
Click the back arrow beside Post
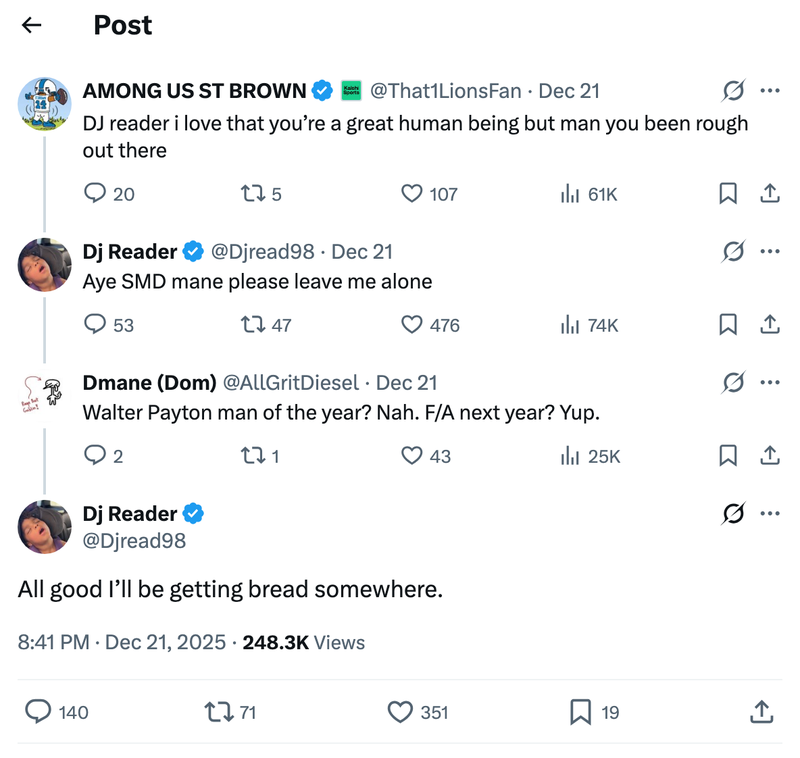click(x=32, y=25)
